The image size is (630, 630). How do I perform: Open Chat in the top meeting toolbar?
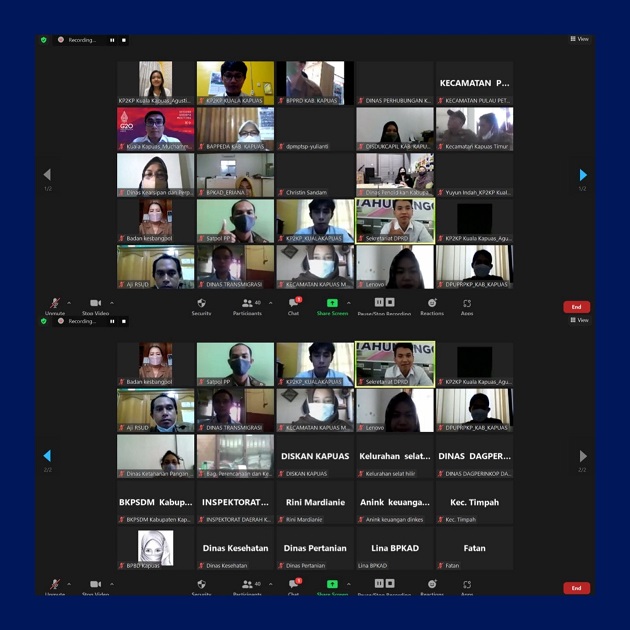pyautogui.click(x=293, y=304)
